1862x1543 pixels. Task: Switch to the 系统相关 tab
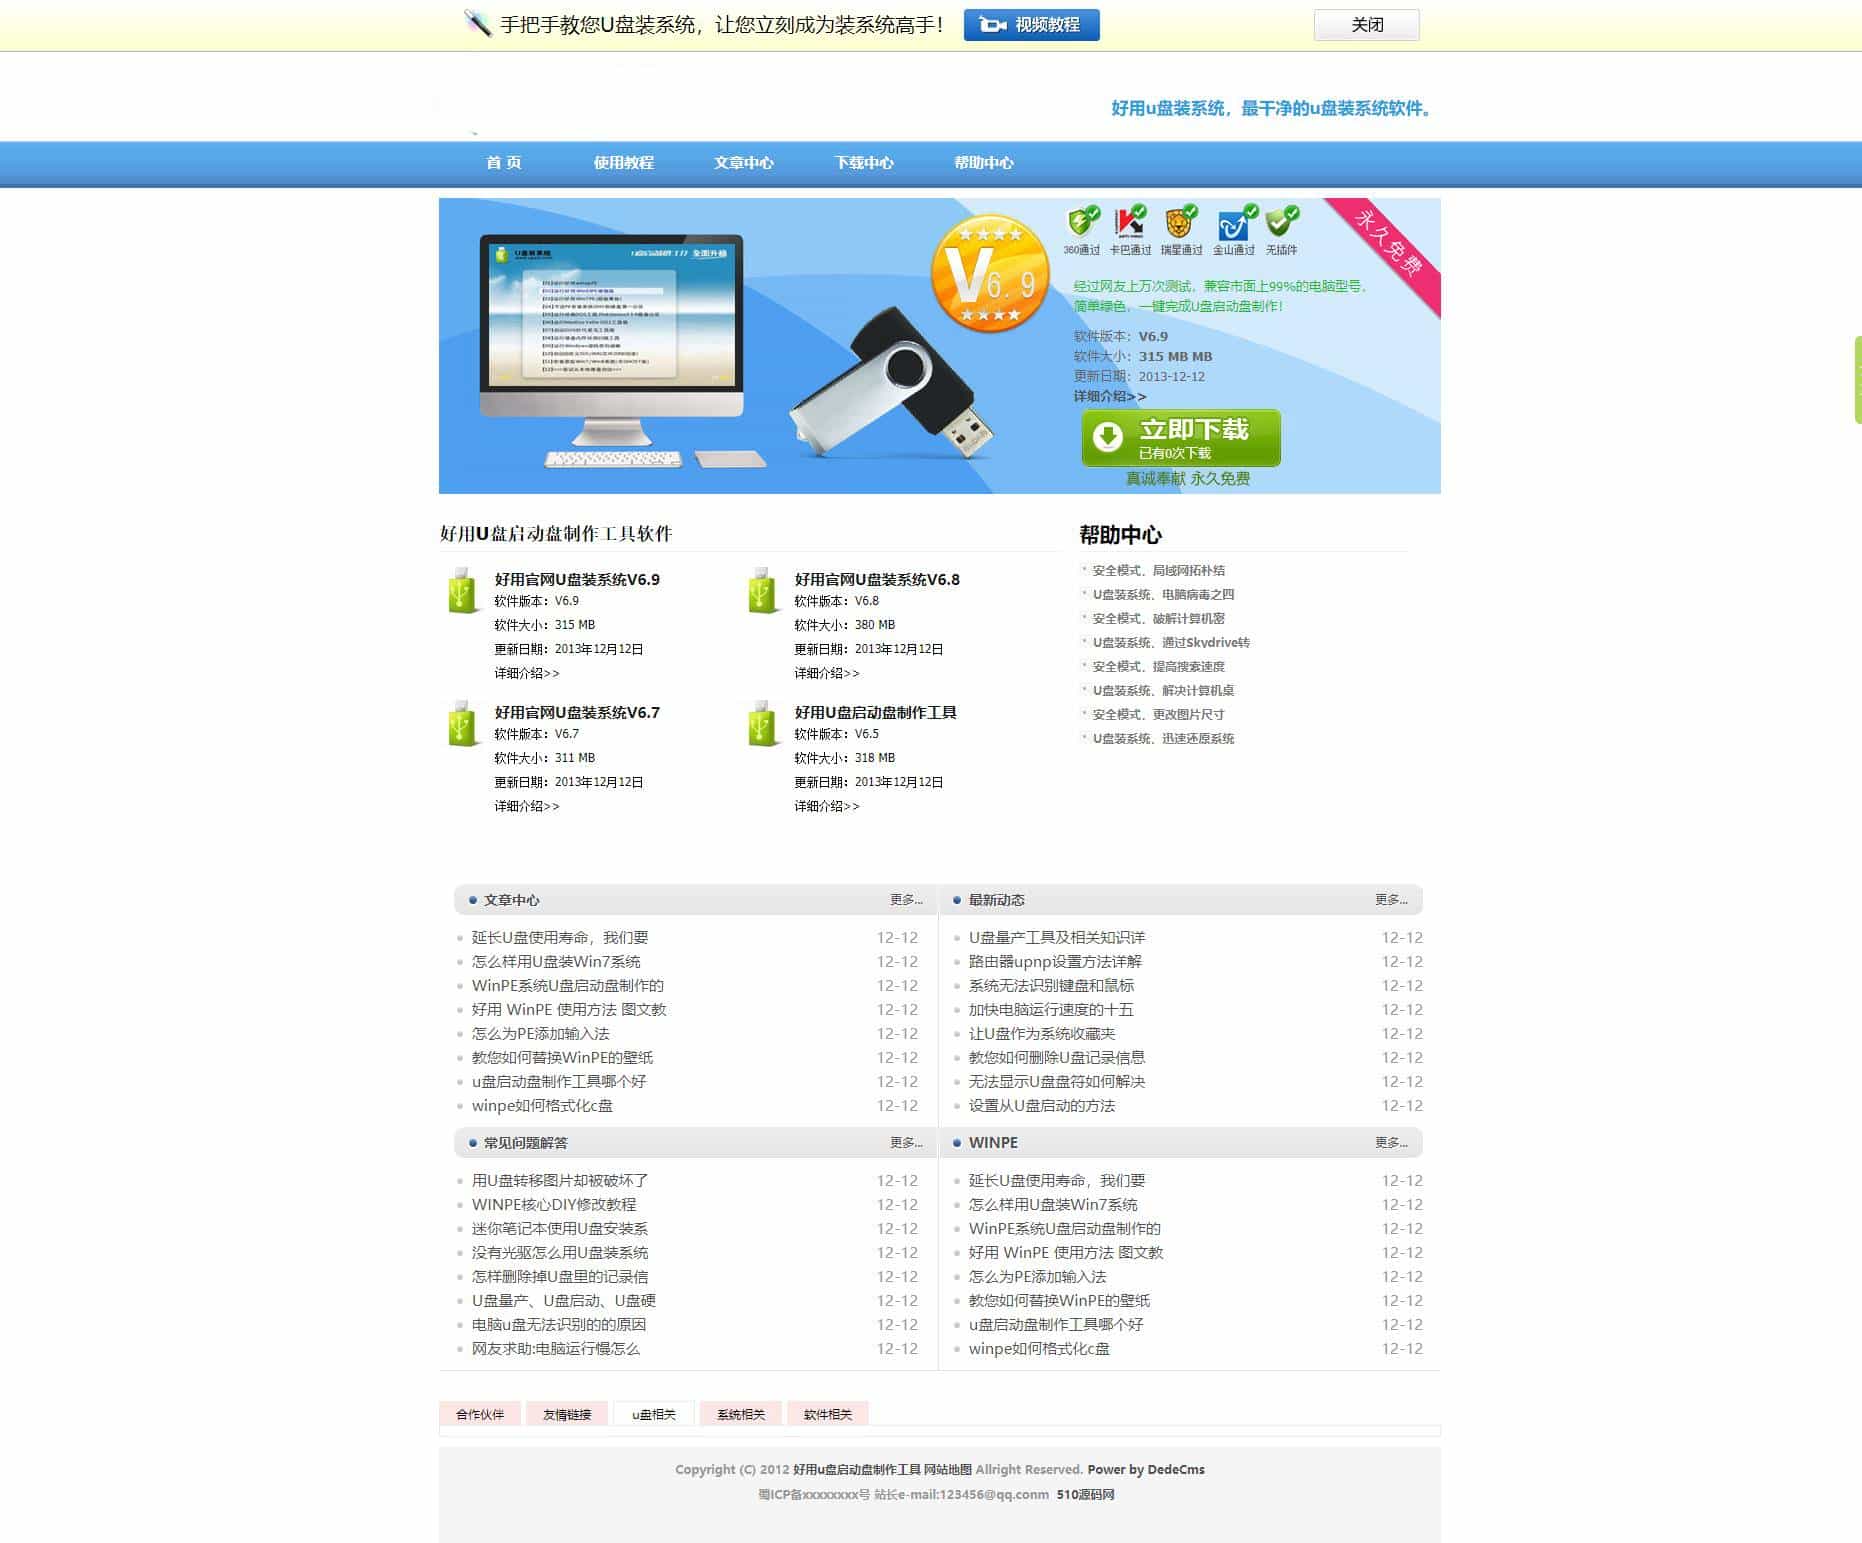[x=741, y=1414]
